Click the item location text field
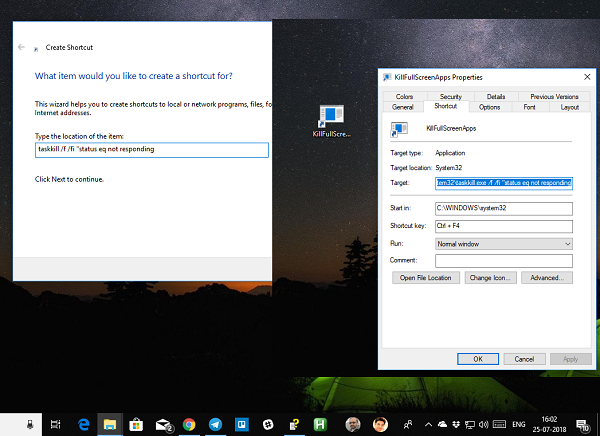The height and width of the screenshot is (436, 600). tap(151, 150)
